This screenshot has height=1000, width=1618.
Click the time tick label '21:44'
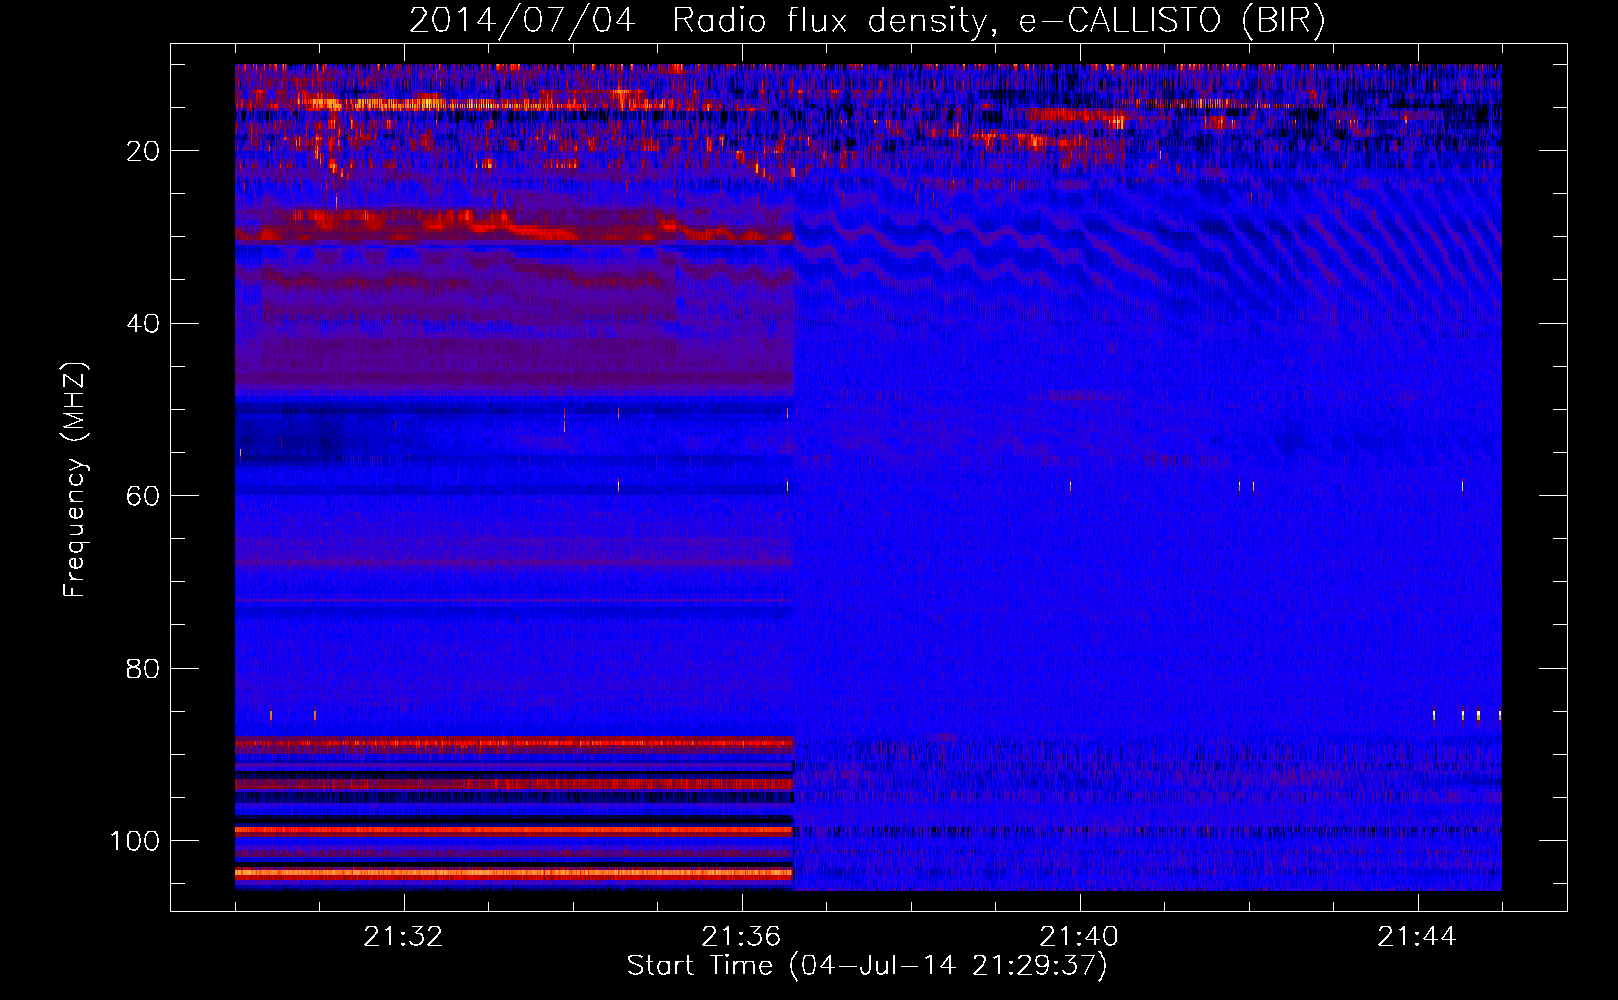tap(1417, 937)
